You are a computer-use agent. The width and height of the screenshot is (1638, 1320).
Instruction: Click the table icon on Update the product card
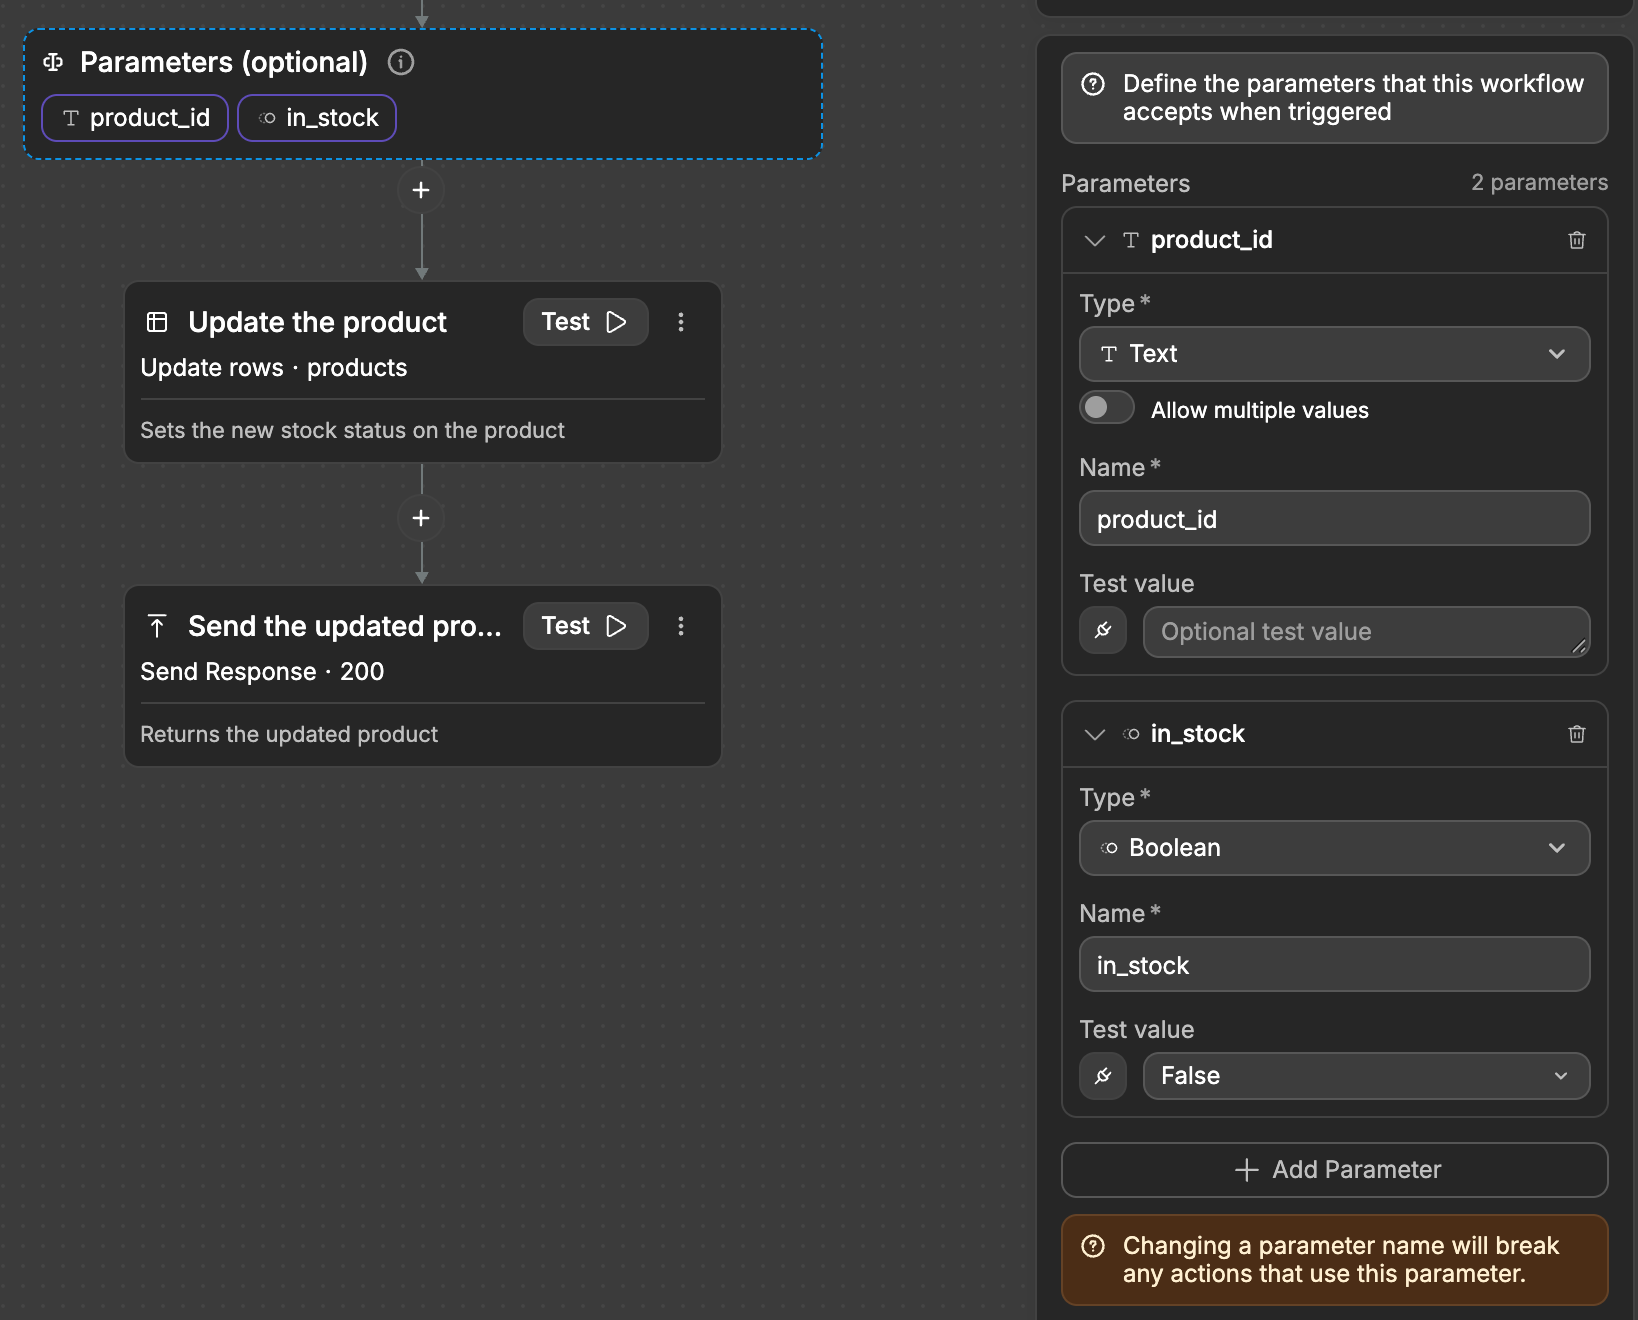point(157,322)
